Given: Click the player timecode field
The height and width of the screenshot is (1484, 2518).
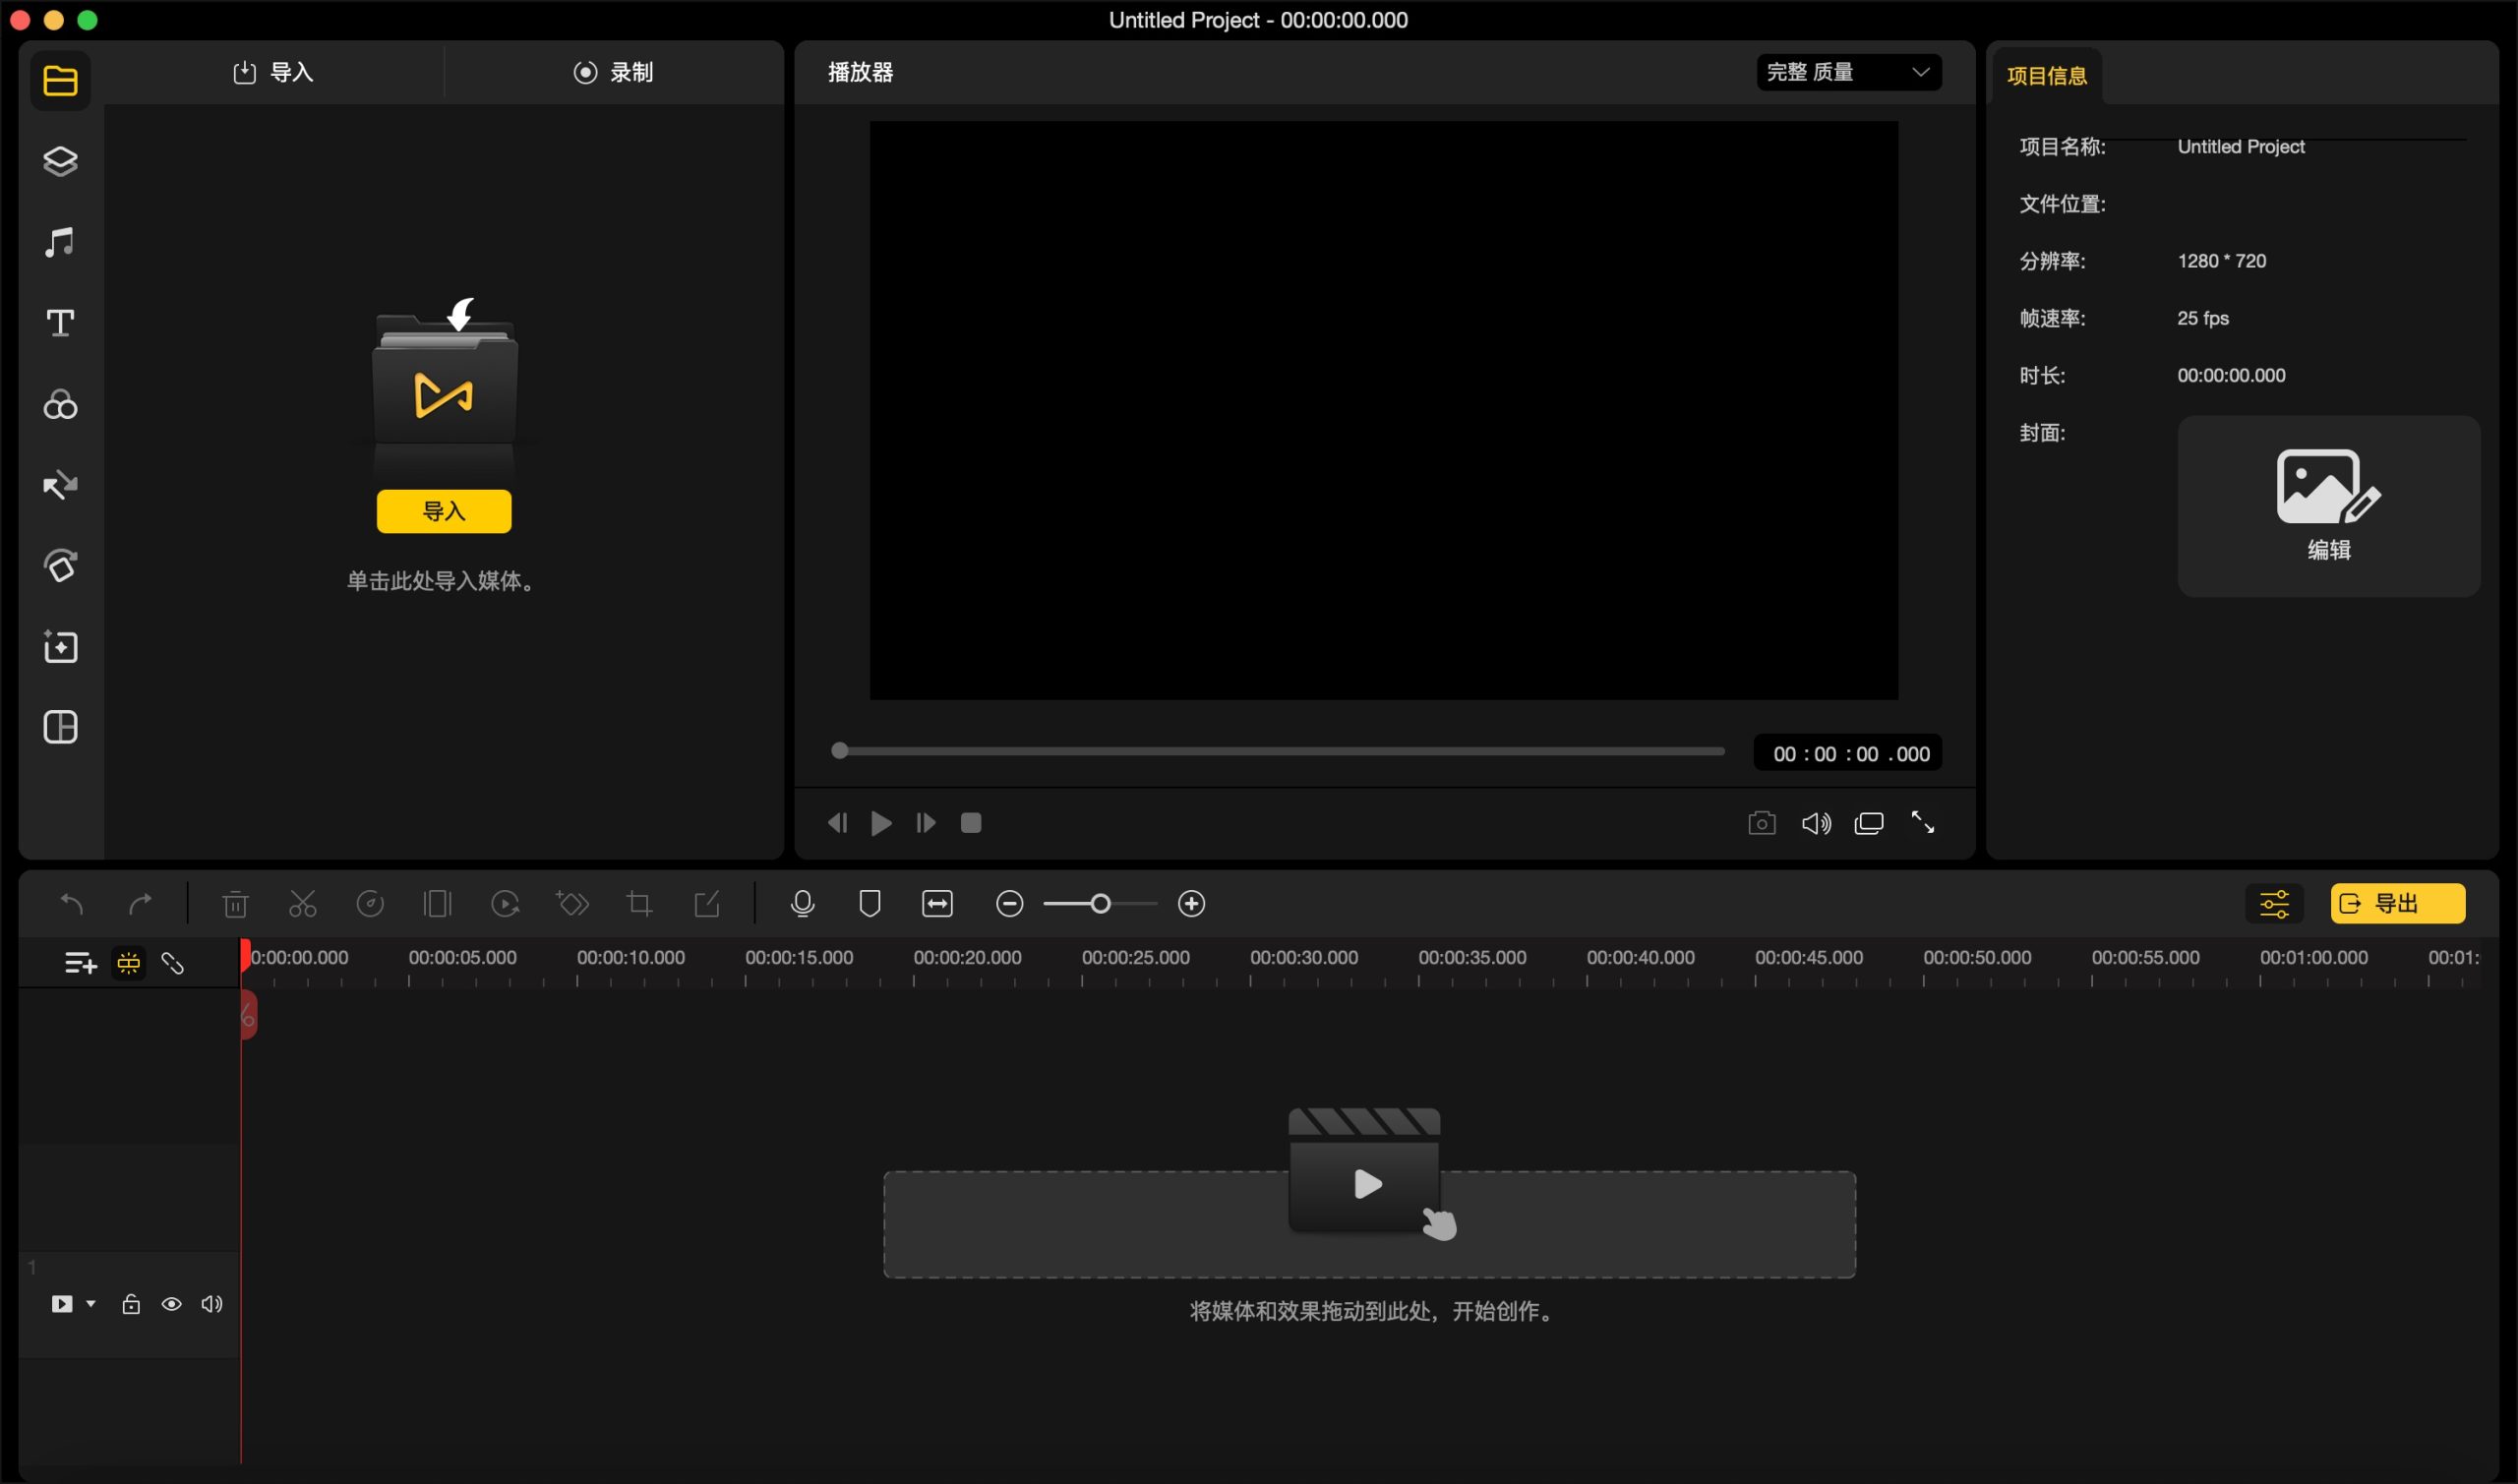Looking at the screenshot, I should coord(1848,754).
